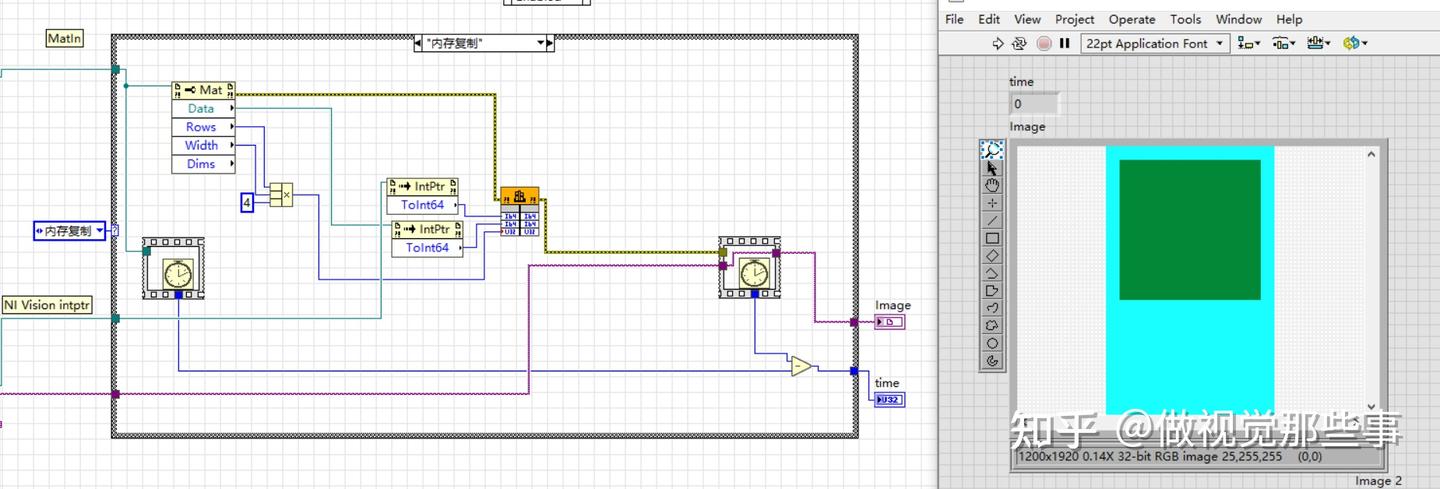Viewport: 1440px width, 489px height.
Task: Open the Resize Objects dropdown
Action: 1319,43
